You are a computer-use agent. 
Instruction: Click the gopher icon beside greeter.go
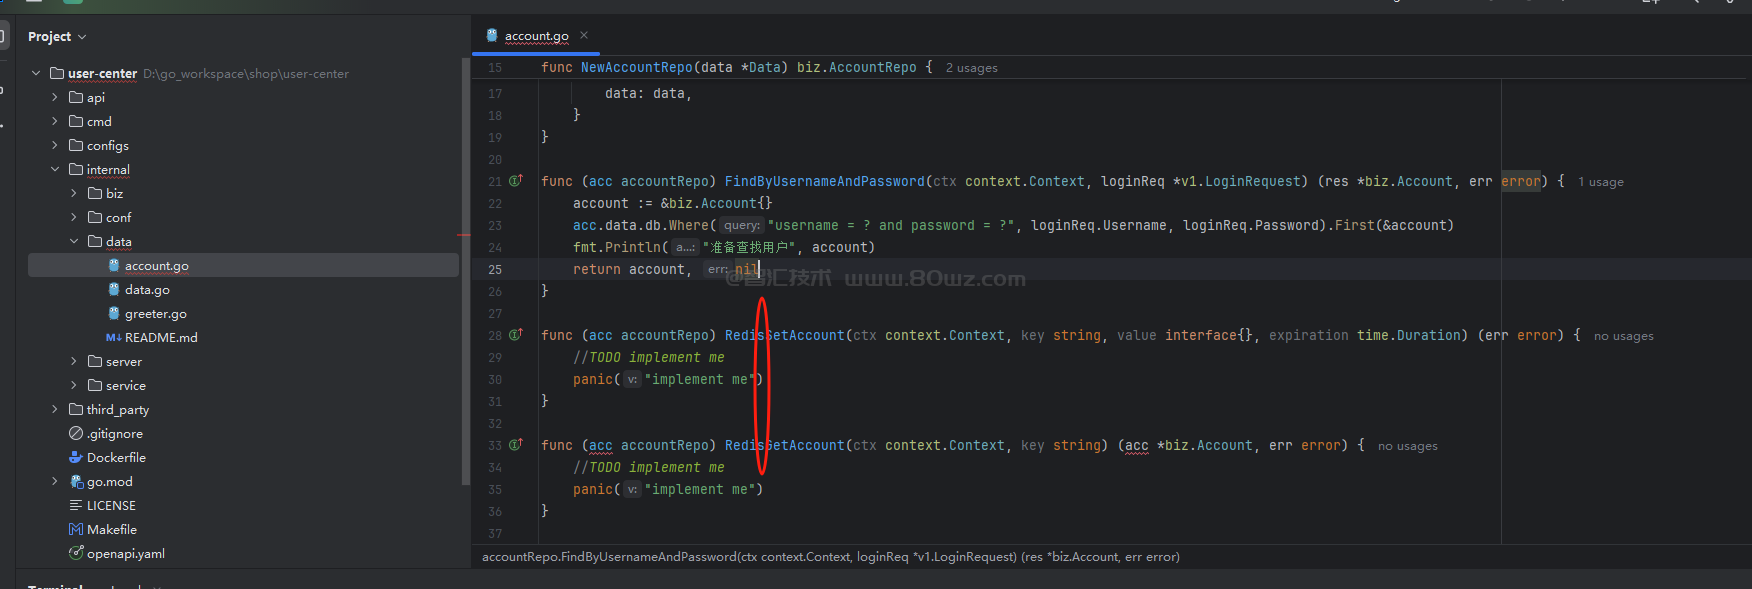[x=114, y=313]
